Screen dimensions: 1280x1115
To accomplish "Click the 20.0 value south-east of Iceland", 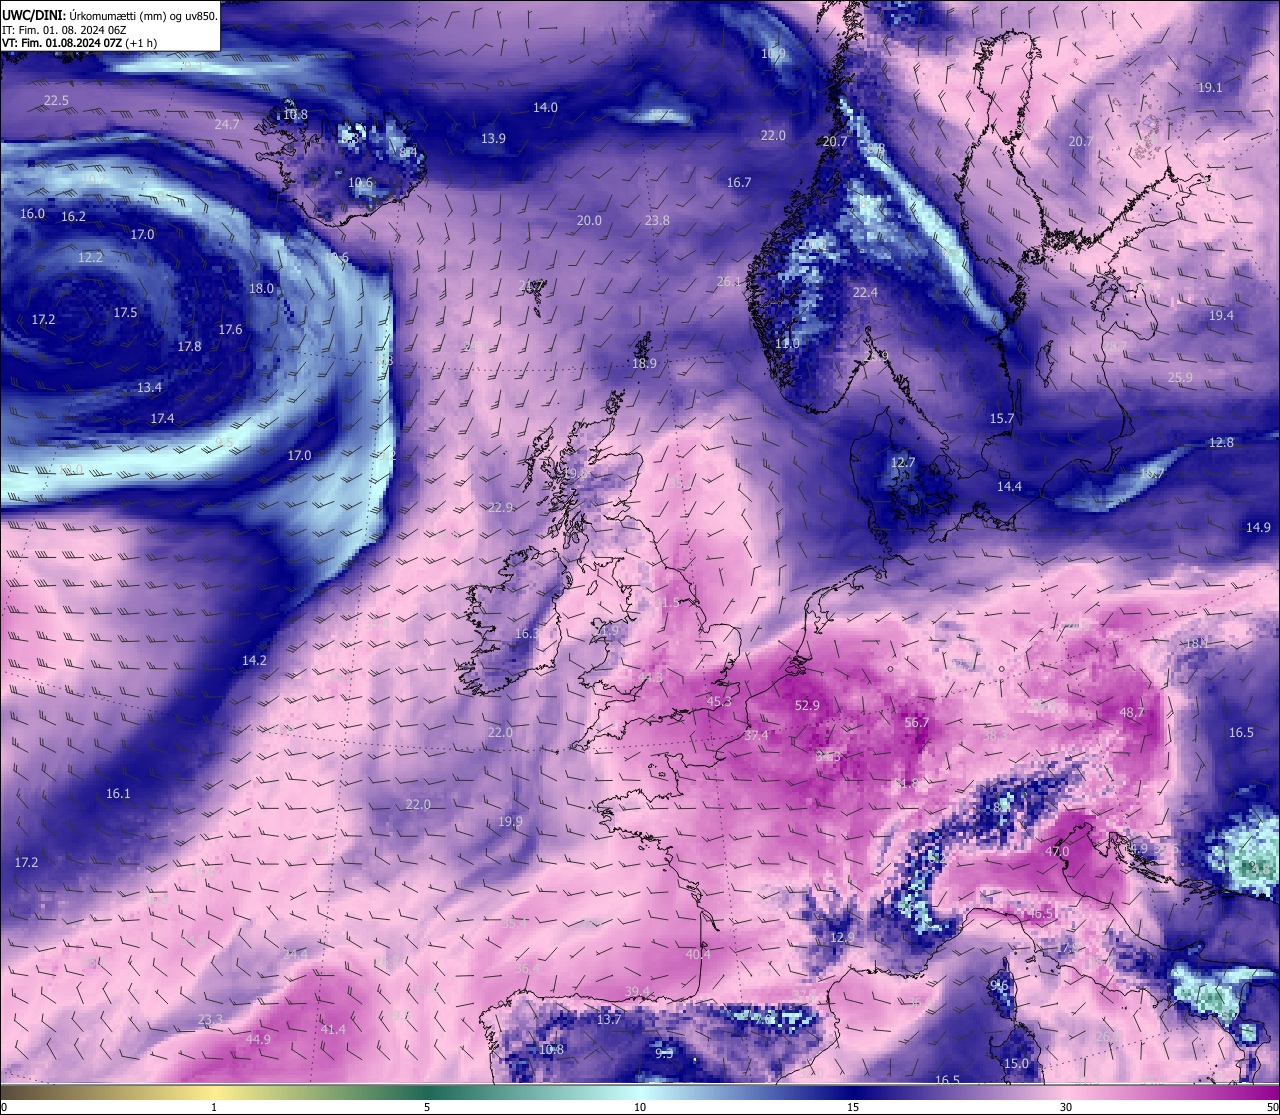I will 589,221.
